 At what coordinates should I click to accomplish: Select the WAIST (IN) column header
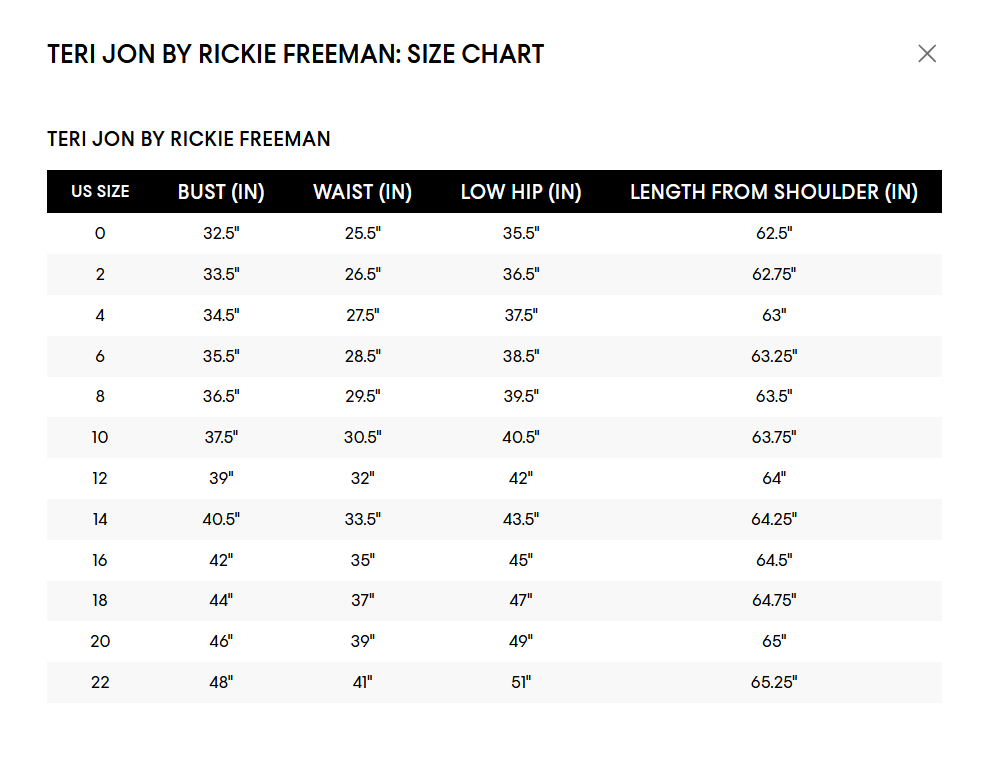[x=363, y=192]
